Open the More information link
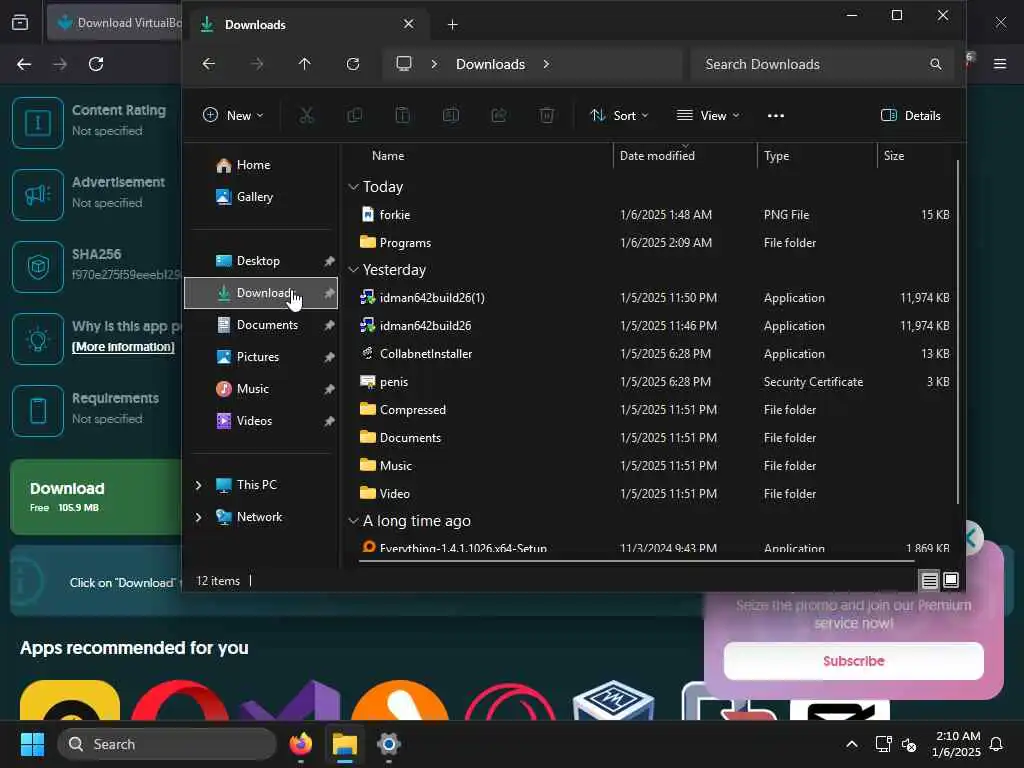The image size is (1024, 768). [123, 347]
